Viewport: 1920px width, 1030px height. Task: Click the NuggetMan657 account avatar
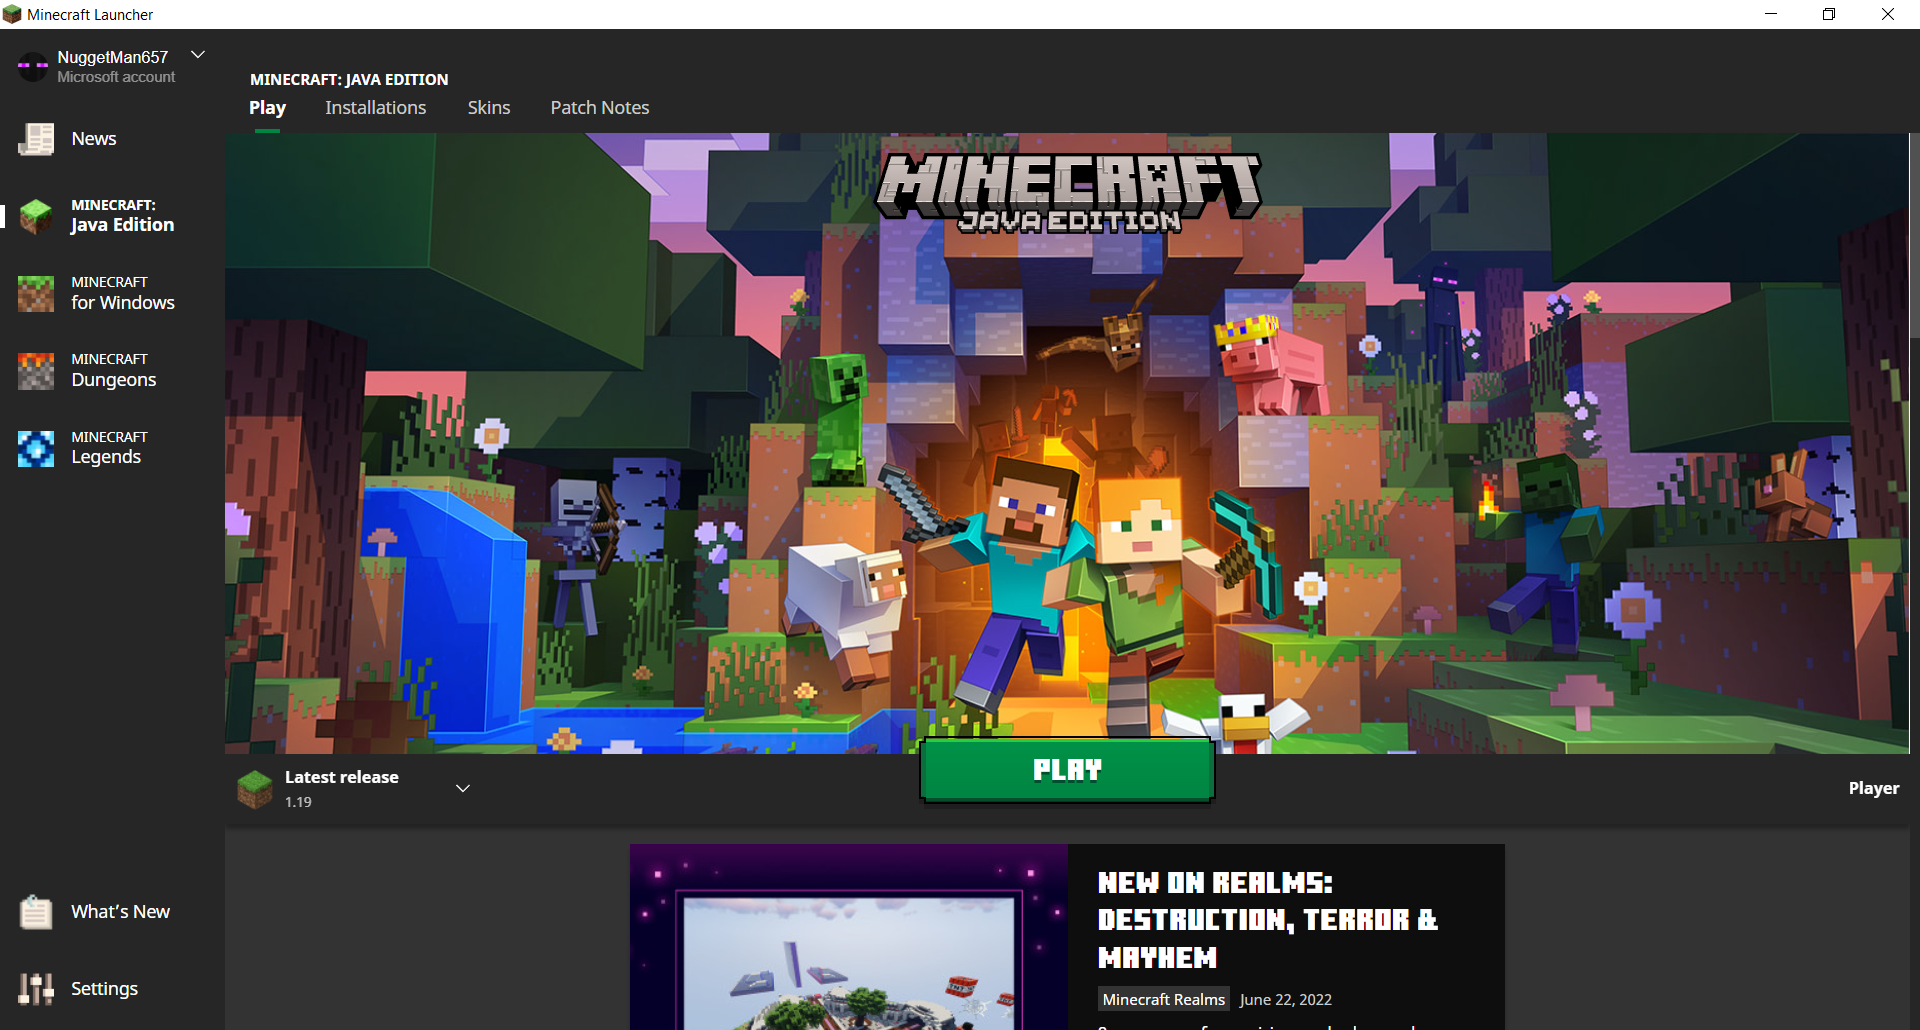(32, 66)
